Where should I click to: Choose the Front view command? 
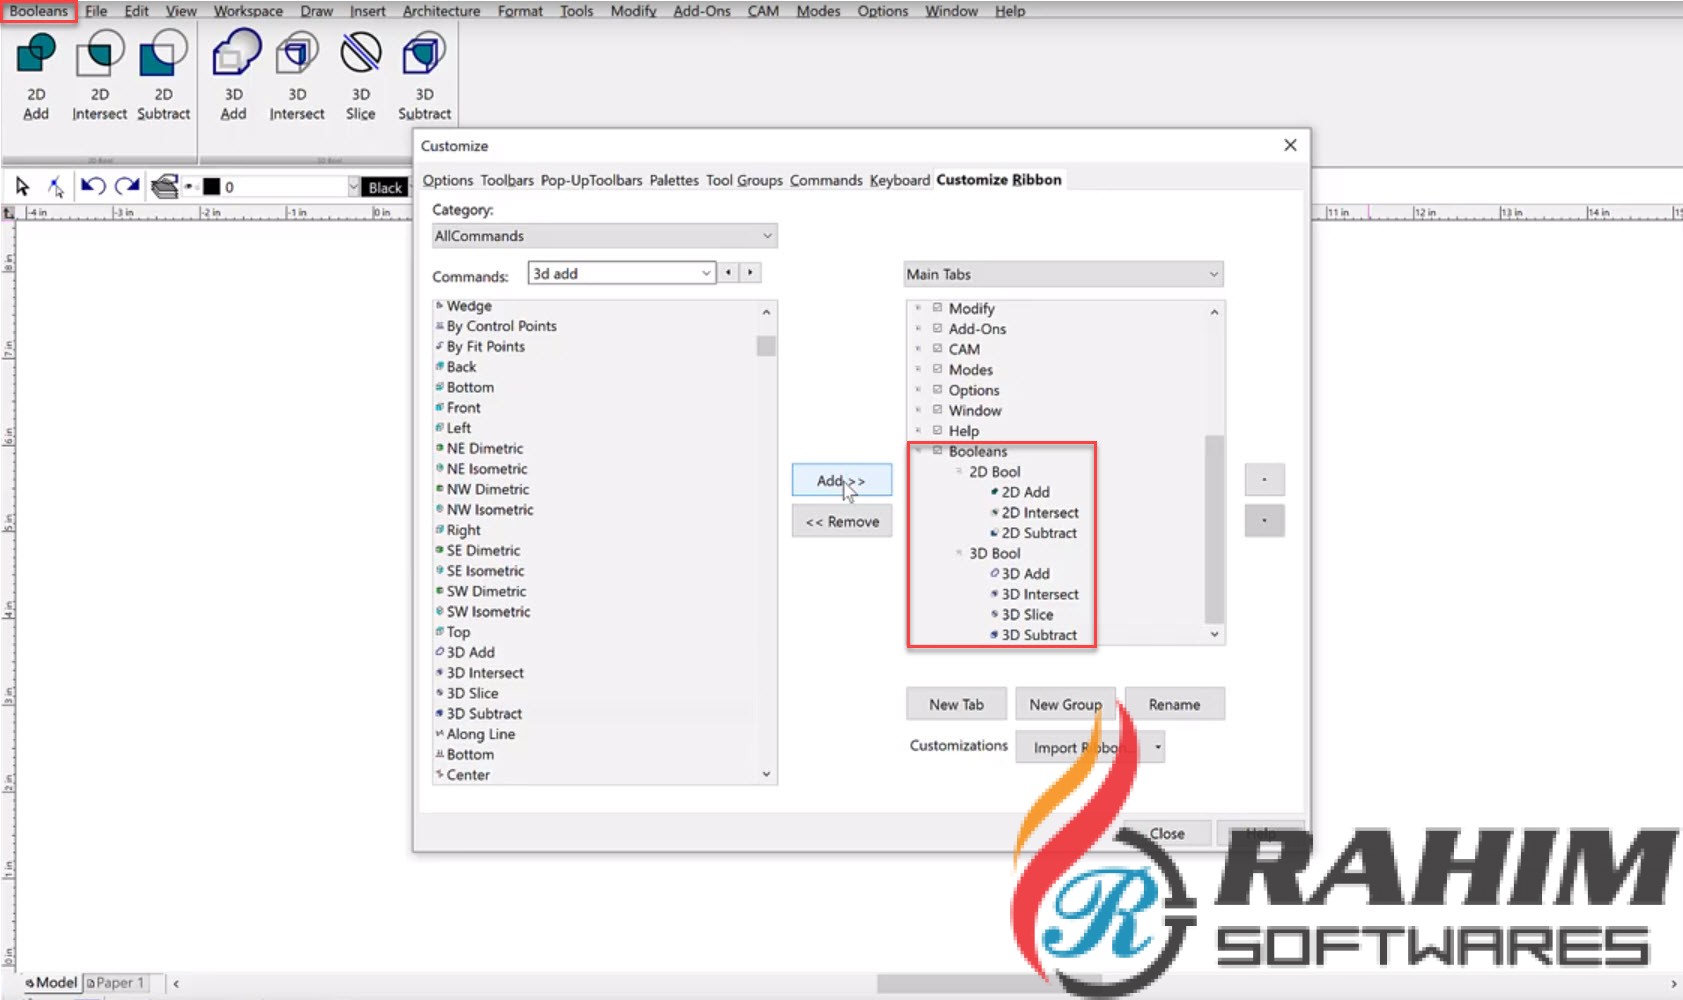[463, 408]
